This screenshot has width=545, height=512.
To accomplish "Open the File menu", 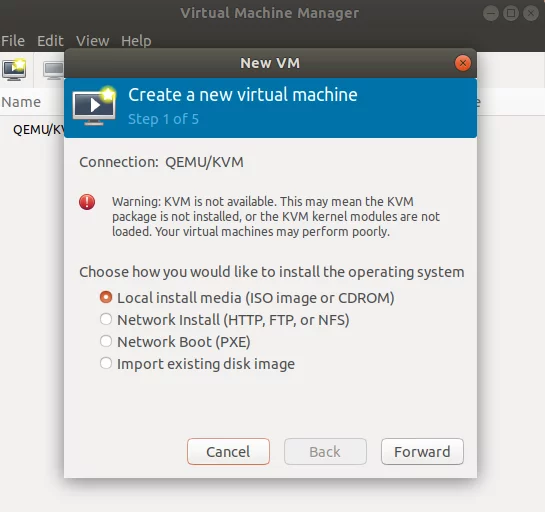I will coord(13,41).
